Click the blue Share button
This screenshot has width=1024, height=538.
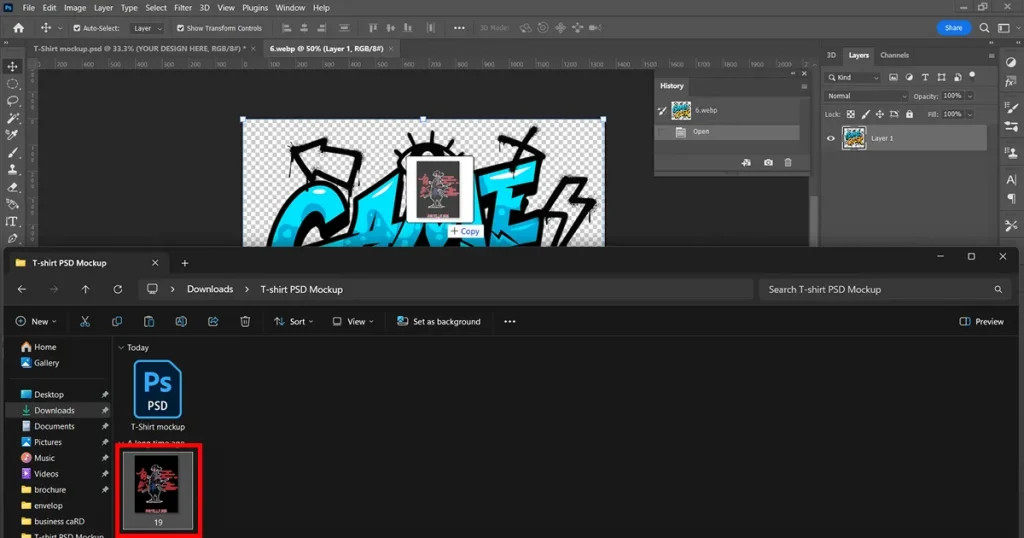(x=953, y=28)
